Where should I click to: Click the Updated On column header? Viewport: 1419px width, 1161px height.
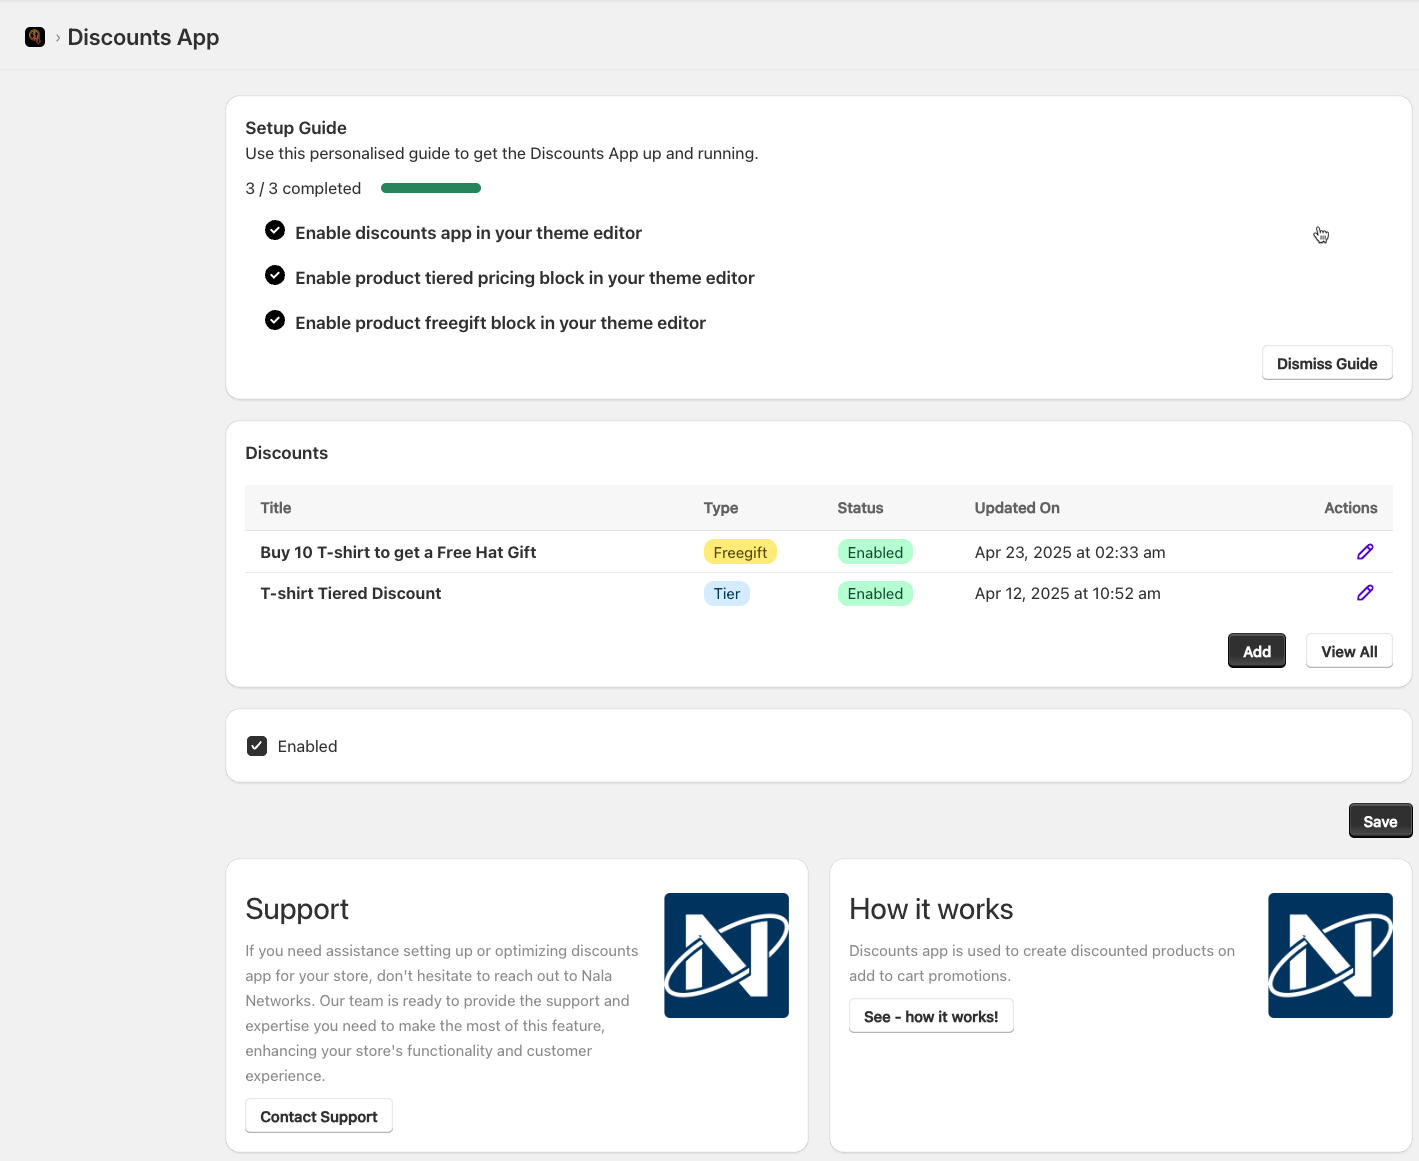[1017, 508]
